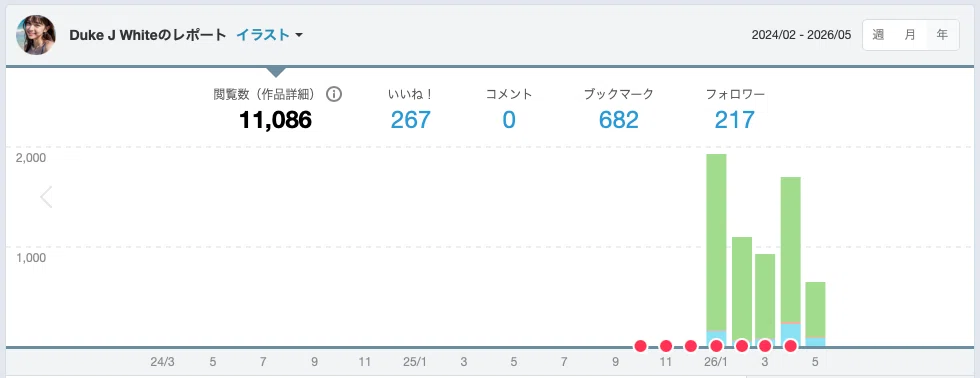Screen dimensions: 980x378
Task: Click the second-tallest green bar near month 4
Action: tap(791, 250)
